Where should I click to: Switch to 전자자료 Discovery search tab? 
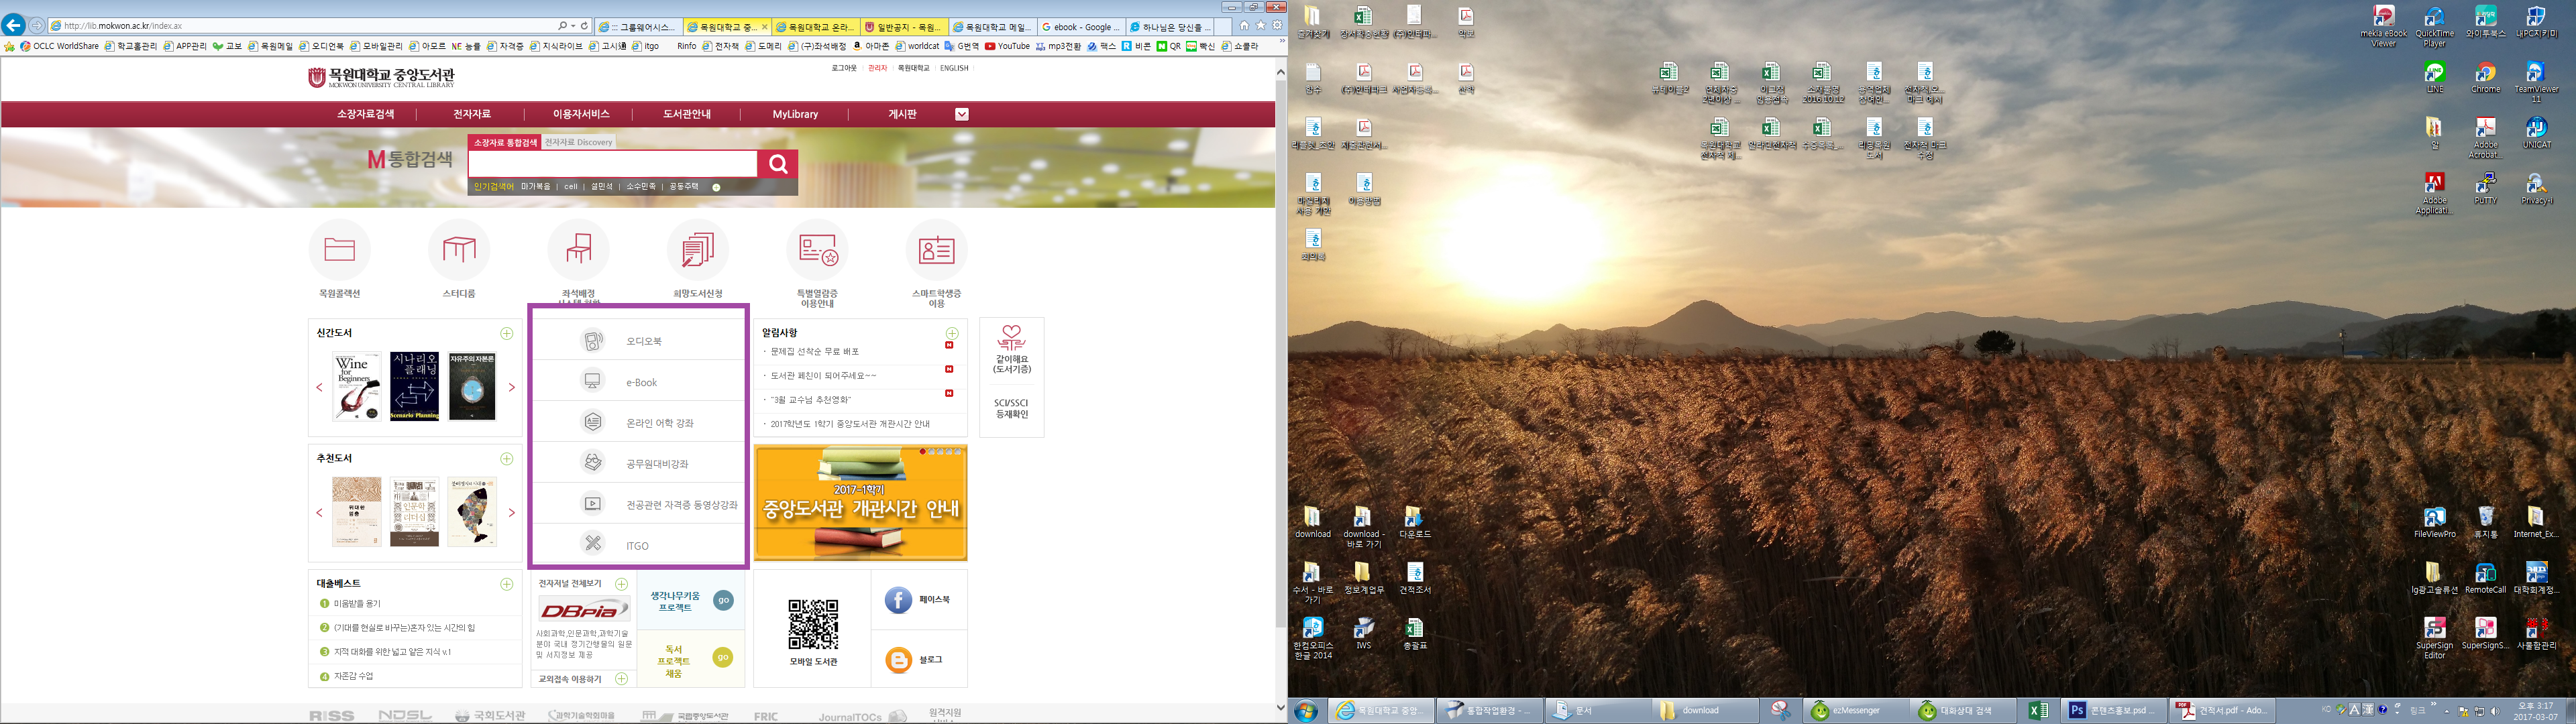click(578, 142)
